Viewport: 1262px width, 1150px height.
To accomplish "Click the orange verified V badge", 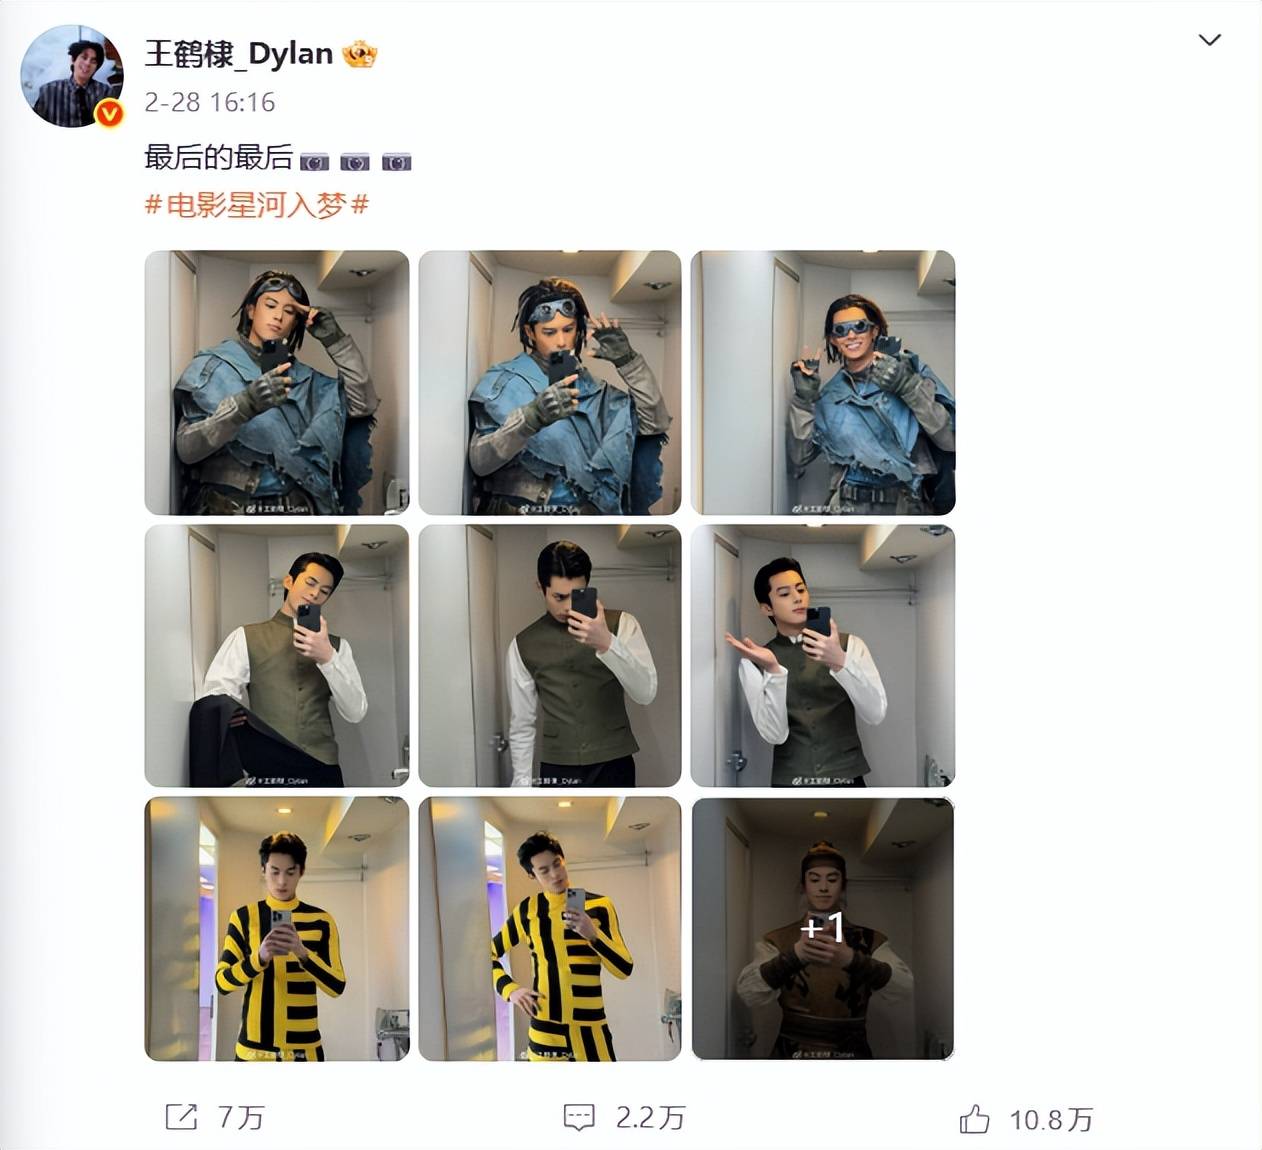I will click(x=109, y=114).
